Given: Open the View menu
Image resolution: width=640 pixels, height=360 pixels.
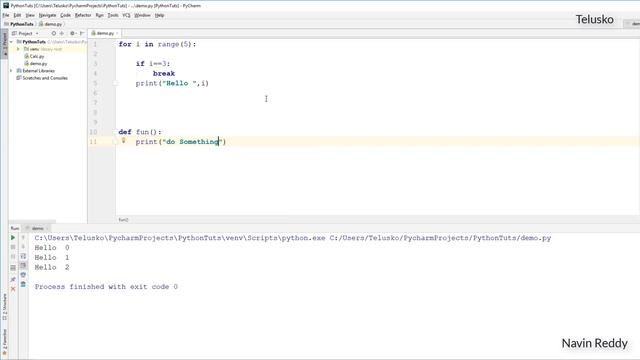Looking at the screenshot, I should [x=30, y=15].
